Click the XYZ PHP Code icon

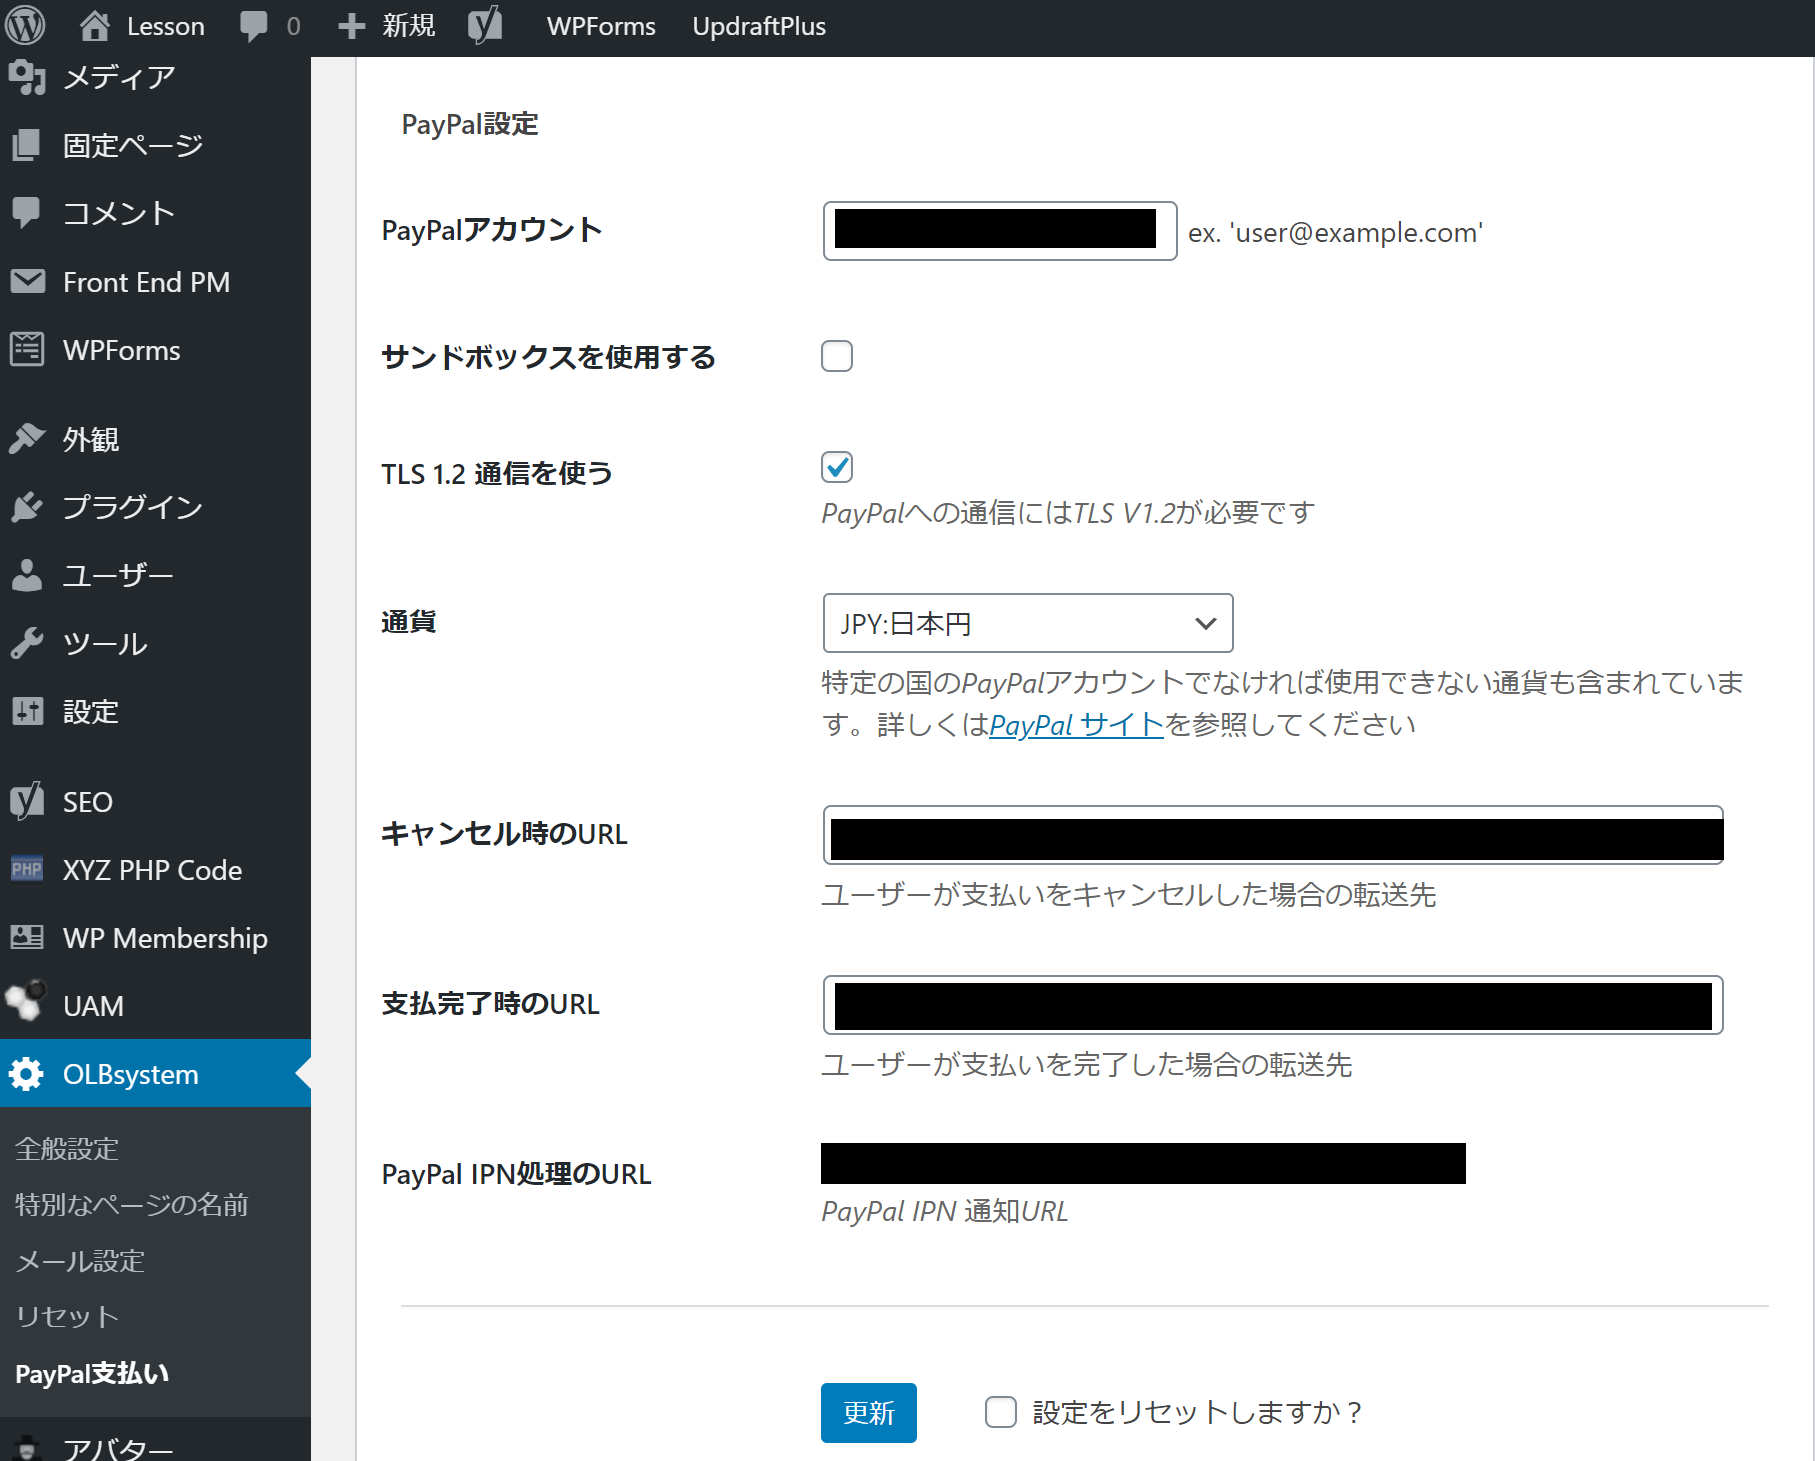[27, 869]
